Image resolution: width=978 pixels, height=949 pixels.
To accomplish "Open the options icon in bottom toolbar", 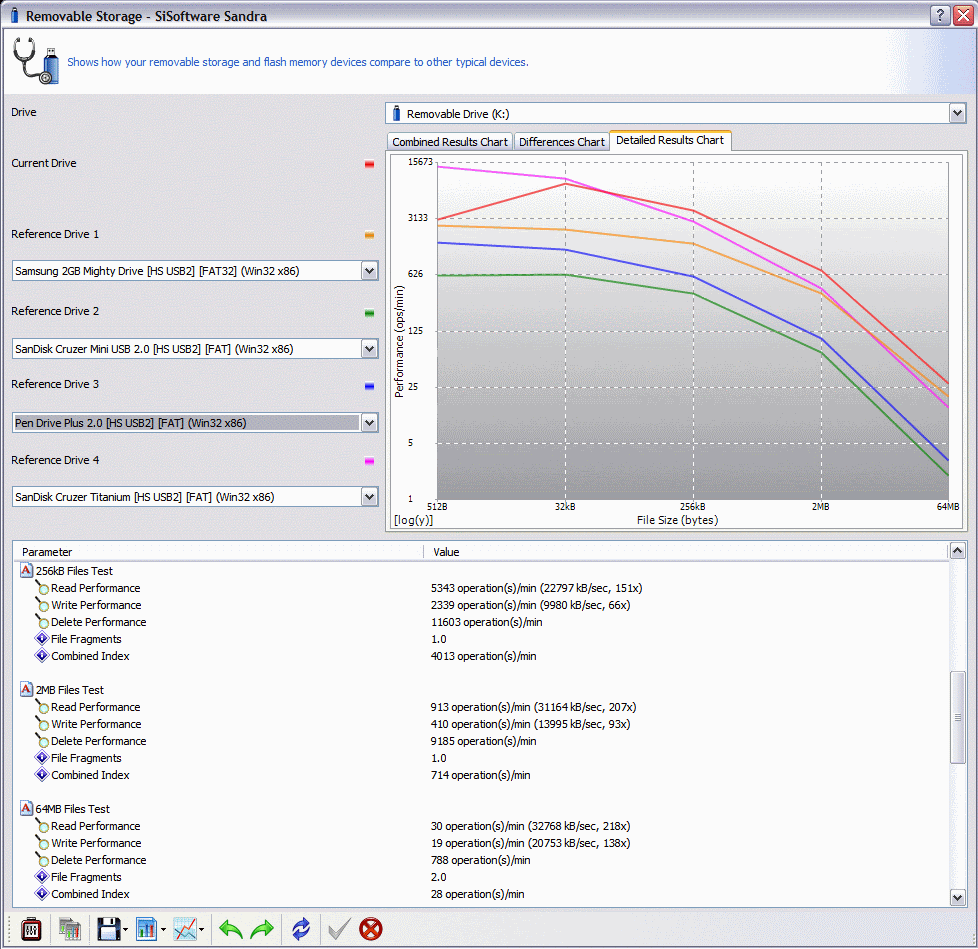I will [31, 929].
